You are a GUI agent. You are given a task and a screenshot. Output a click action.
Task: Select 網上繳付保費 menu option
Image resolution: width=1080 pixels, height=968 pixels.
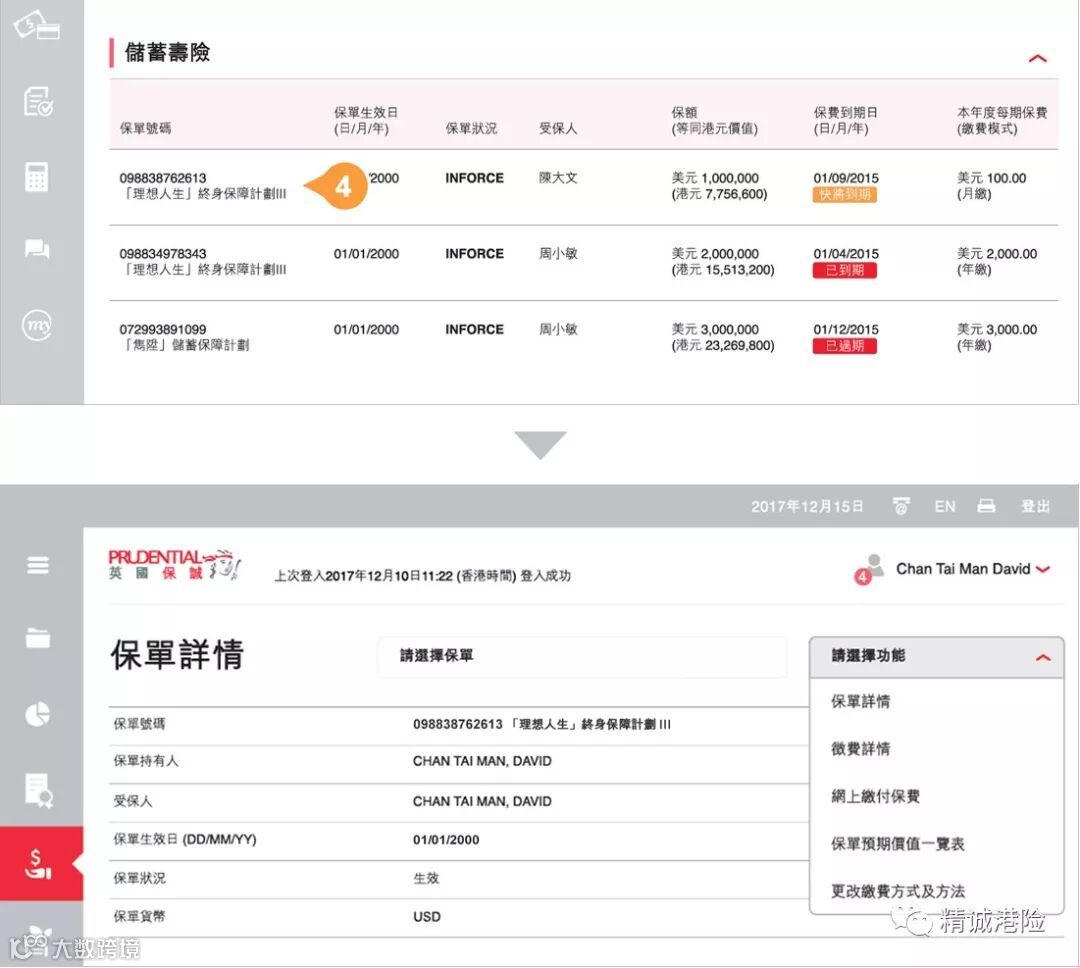point(875,796)
